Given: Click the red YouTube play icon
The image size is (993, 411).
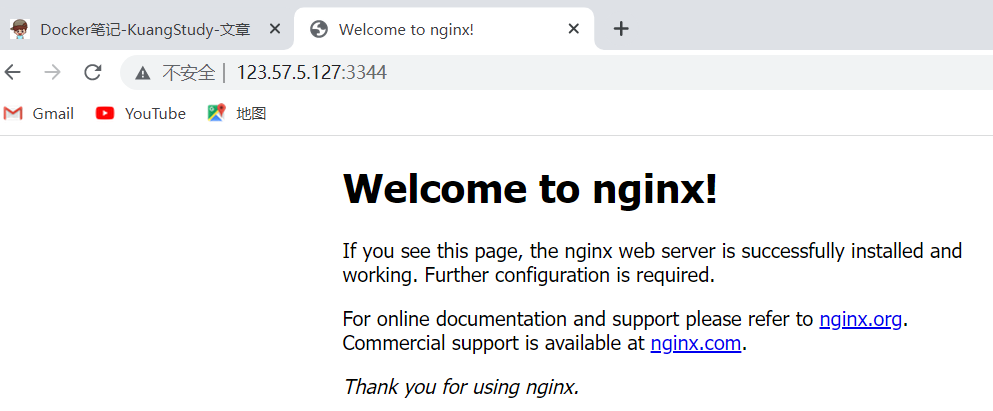Looking at the screenshot, I should click(105, 113).
